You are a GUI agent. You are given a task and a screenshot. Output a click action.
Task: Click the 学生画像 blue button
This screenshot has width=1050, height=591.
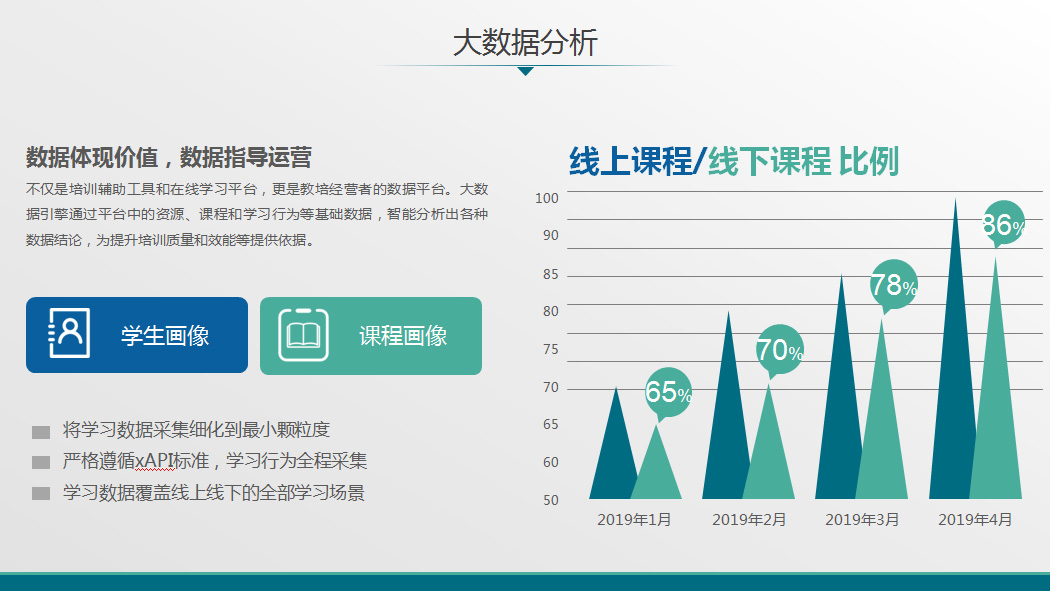coord(137,335)
